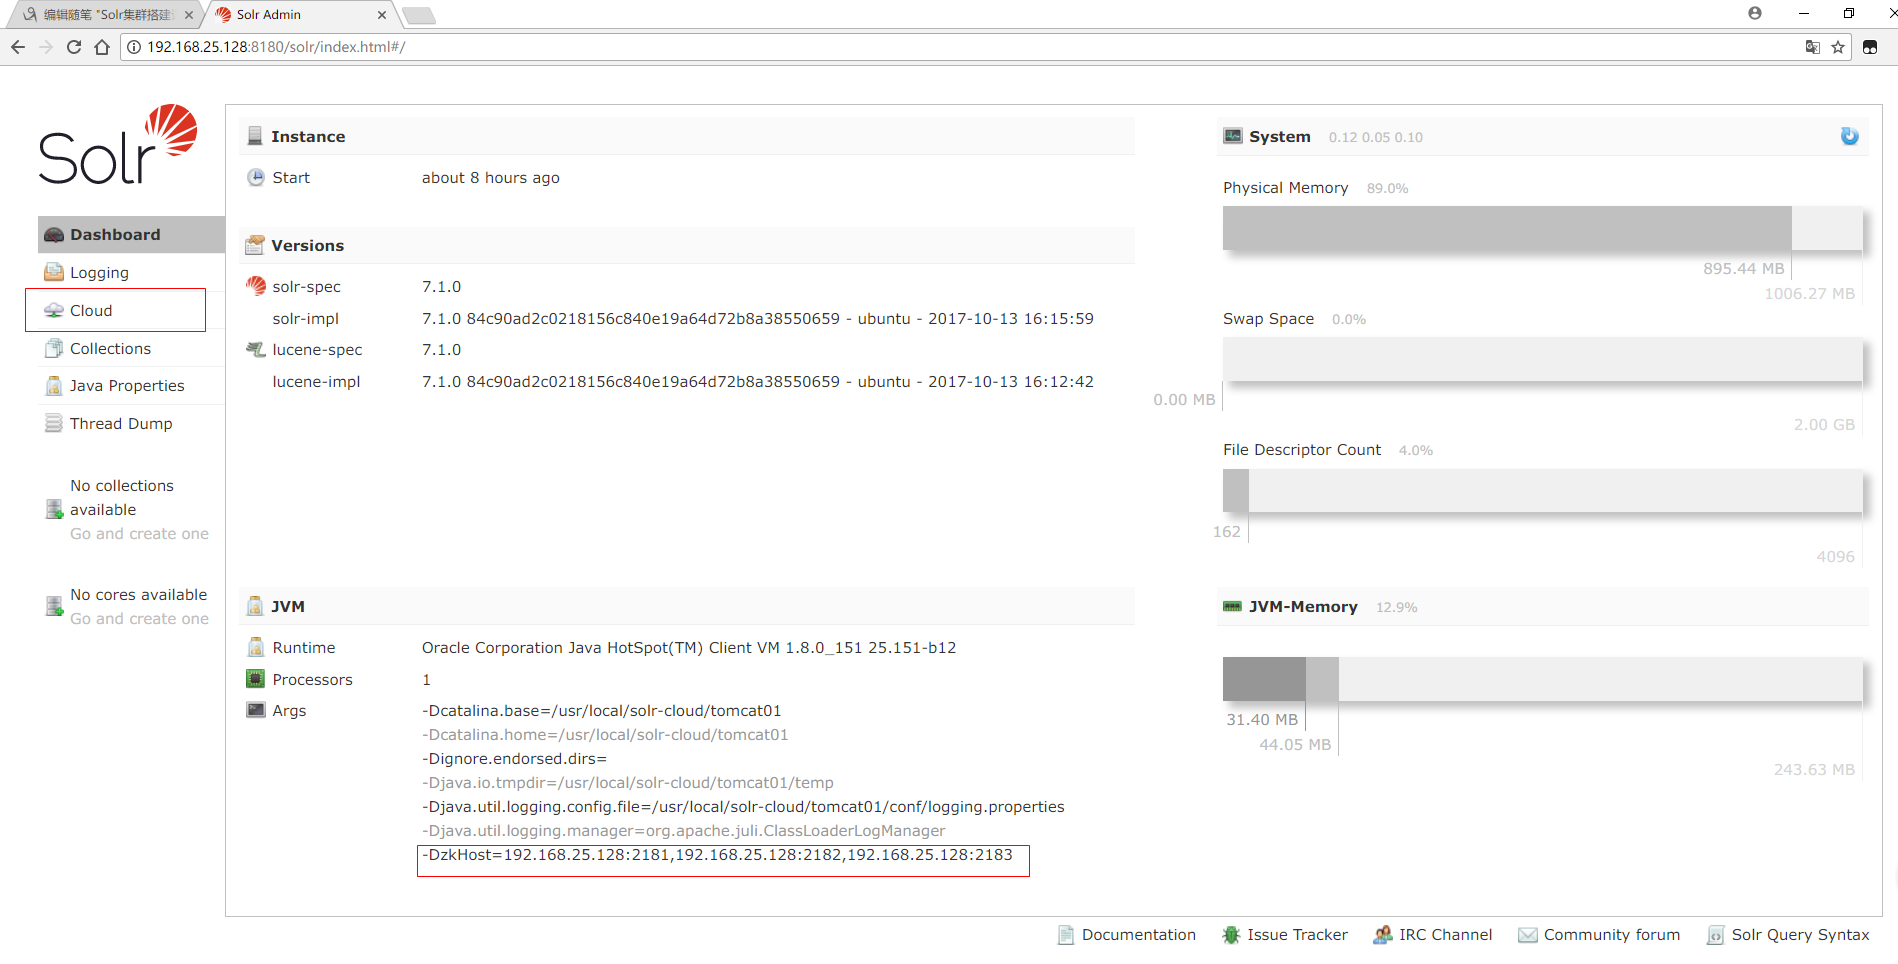
Task: Open the Documentation link
Action: [x=1138, y=934]
